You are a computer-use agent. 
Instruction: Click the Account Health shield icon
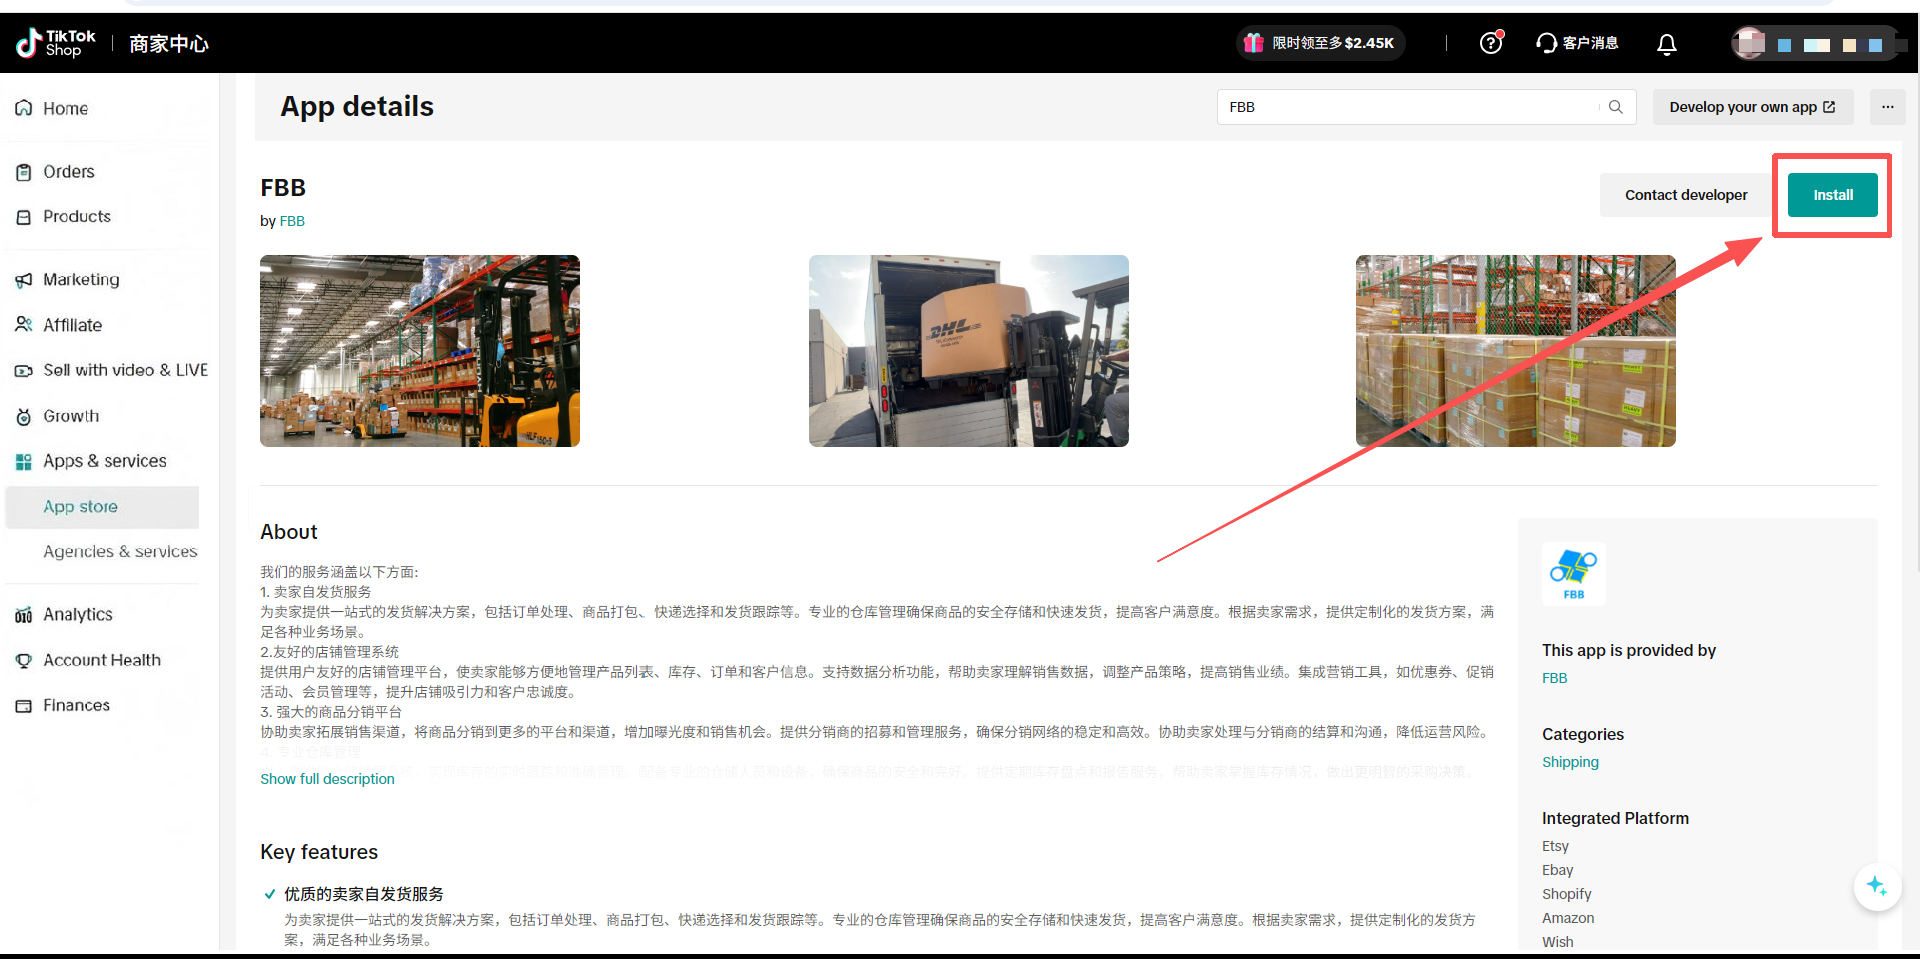24,661
